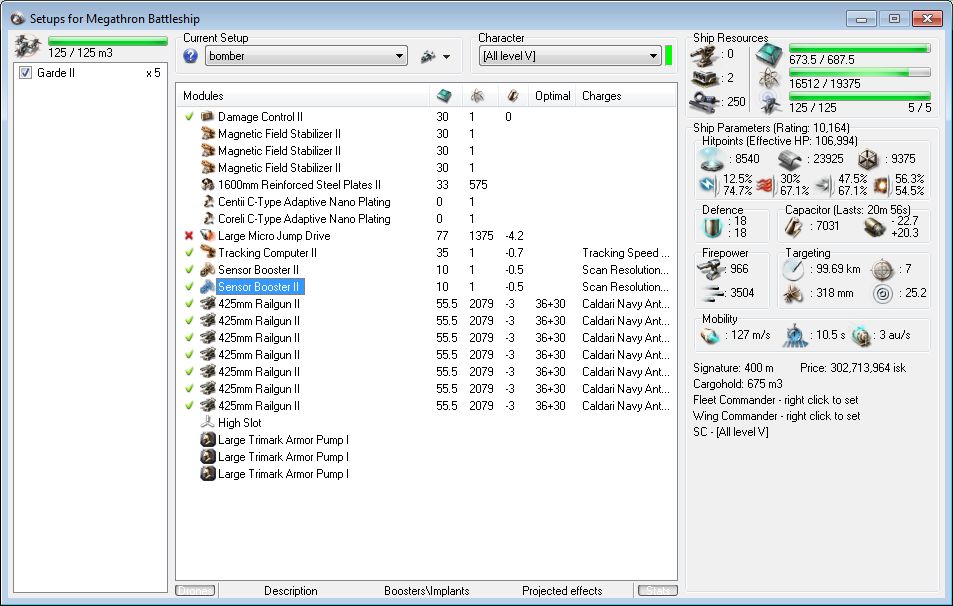Viewport: 953px width, 606px height.
Task: Click Wing Commander right click to set
Action: 777,416
